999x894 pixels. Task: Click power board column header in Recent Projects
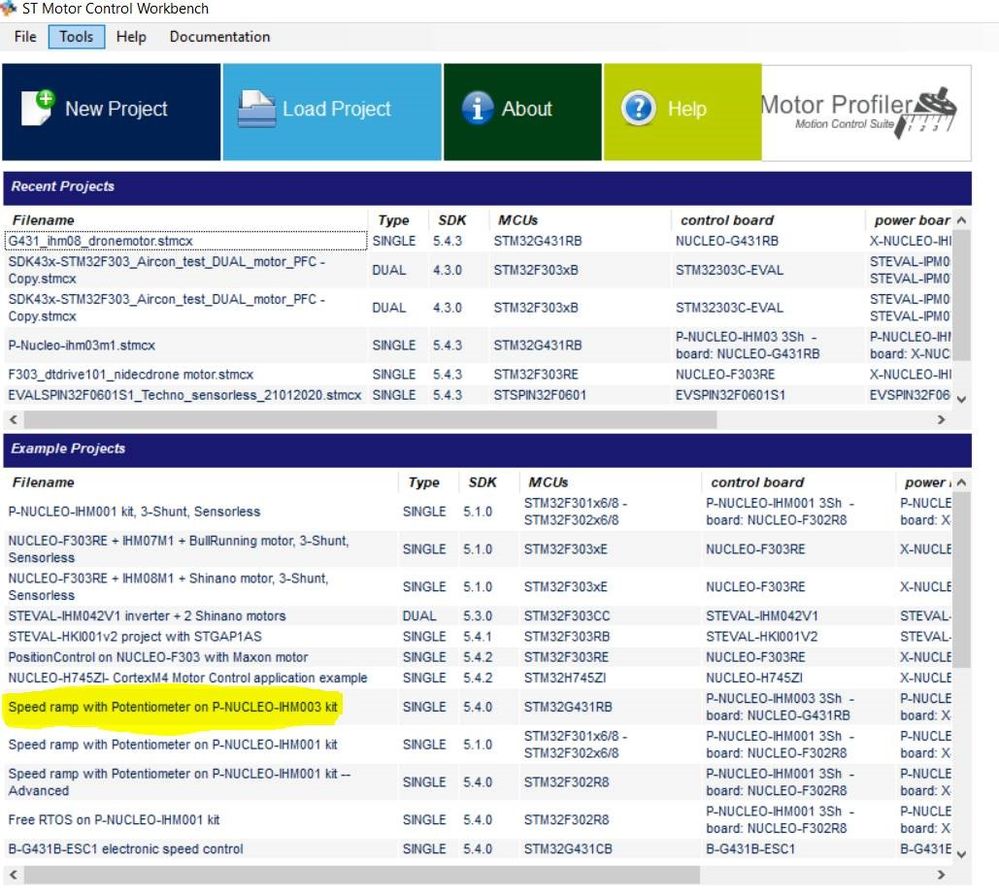click(x=912, y=220)
